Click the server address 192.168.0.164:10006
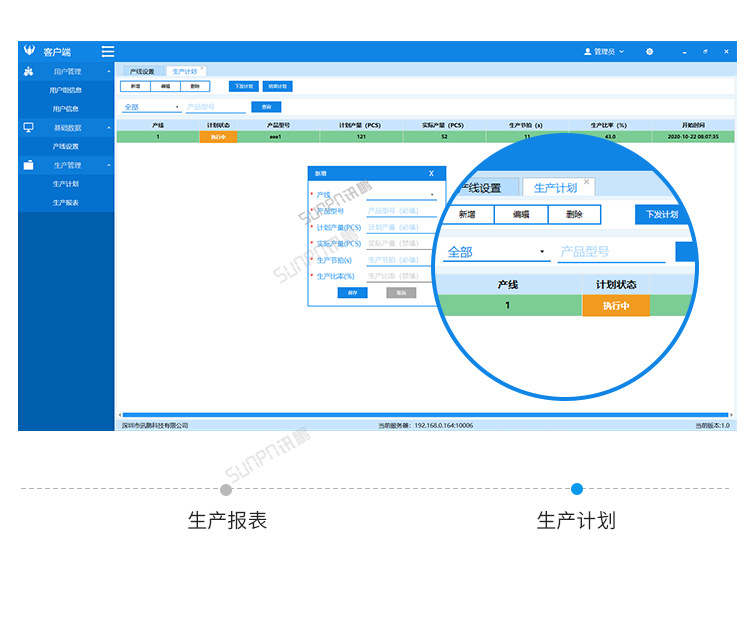Image resolution: width=750 pixels, height=631 pixels. pyautogui.click(x=443, y=425)
